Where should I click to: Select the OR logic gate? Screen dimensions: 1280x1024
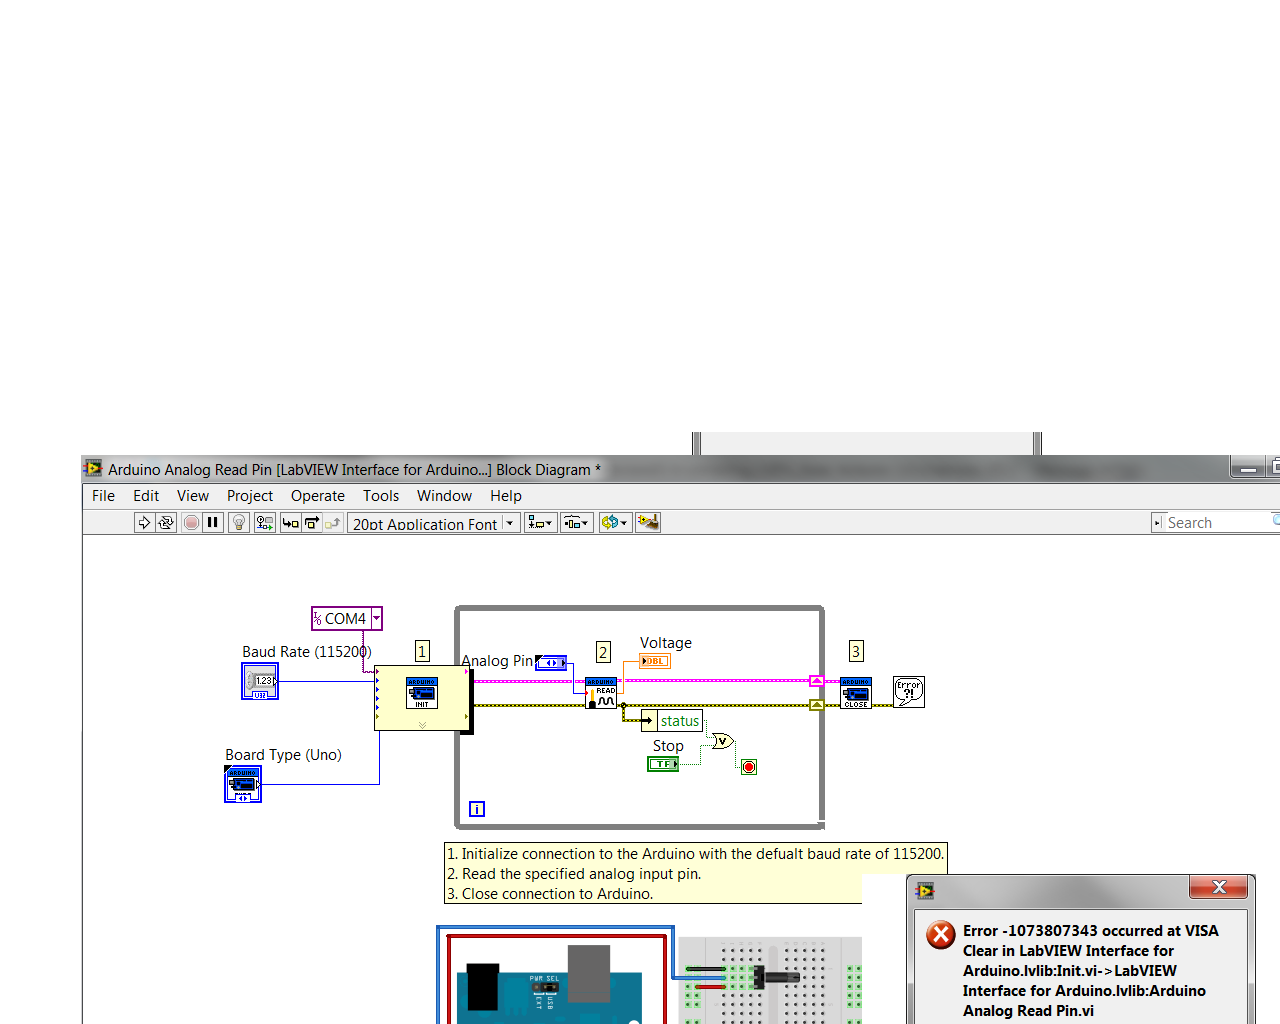click(x=723, y=741)
